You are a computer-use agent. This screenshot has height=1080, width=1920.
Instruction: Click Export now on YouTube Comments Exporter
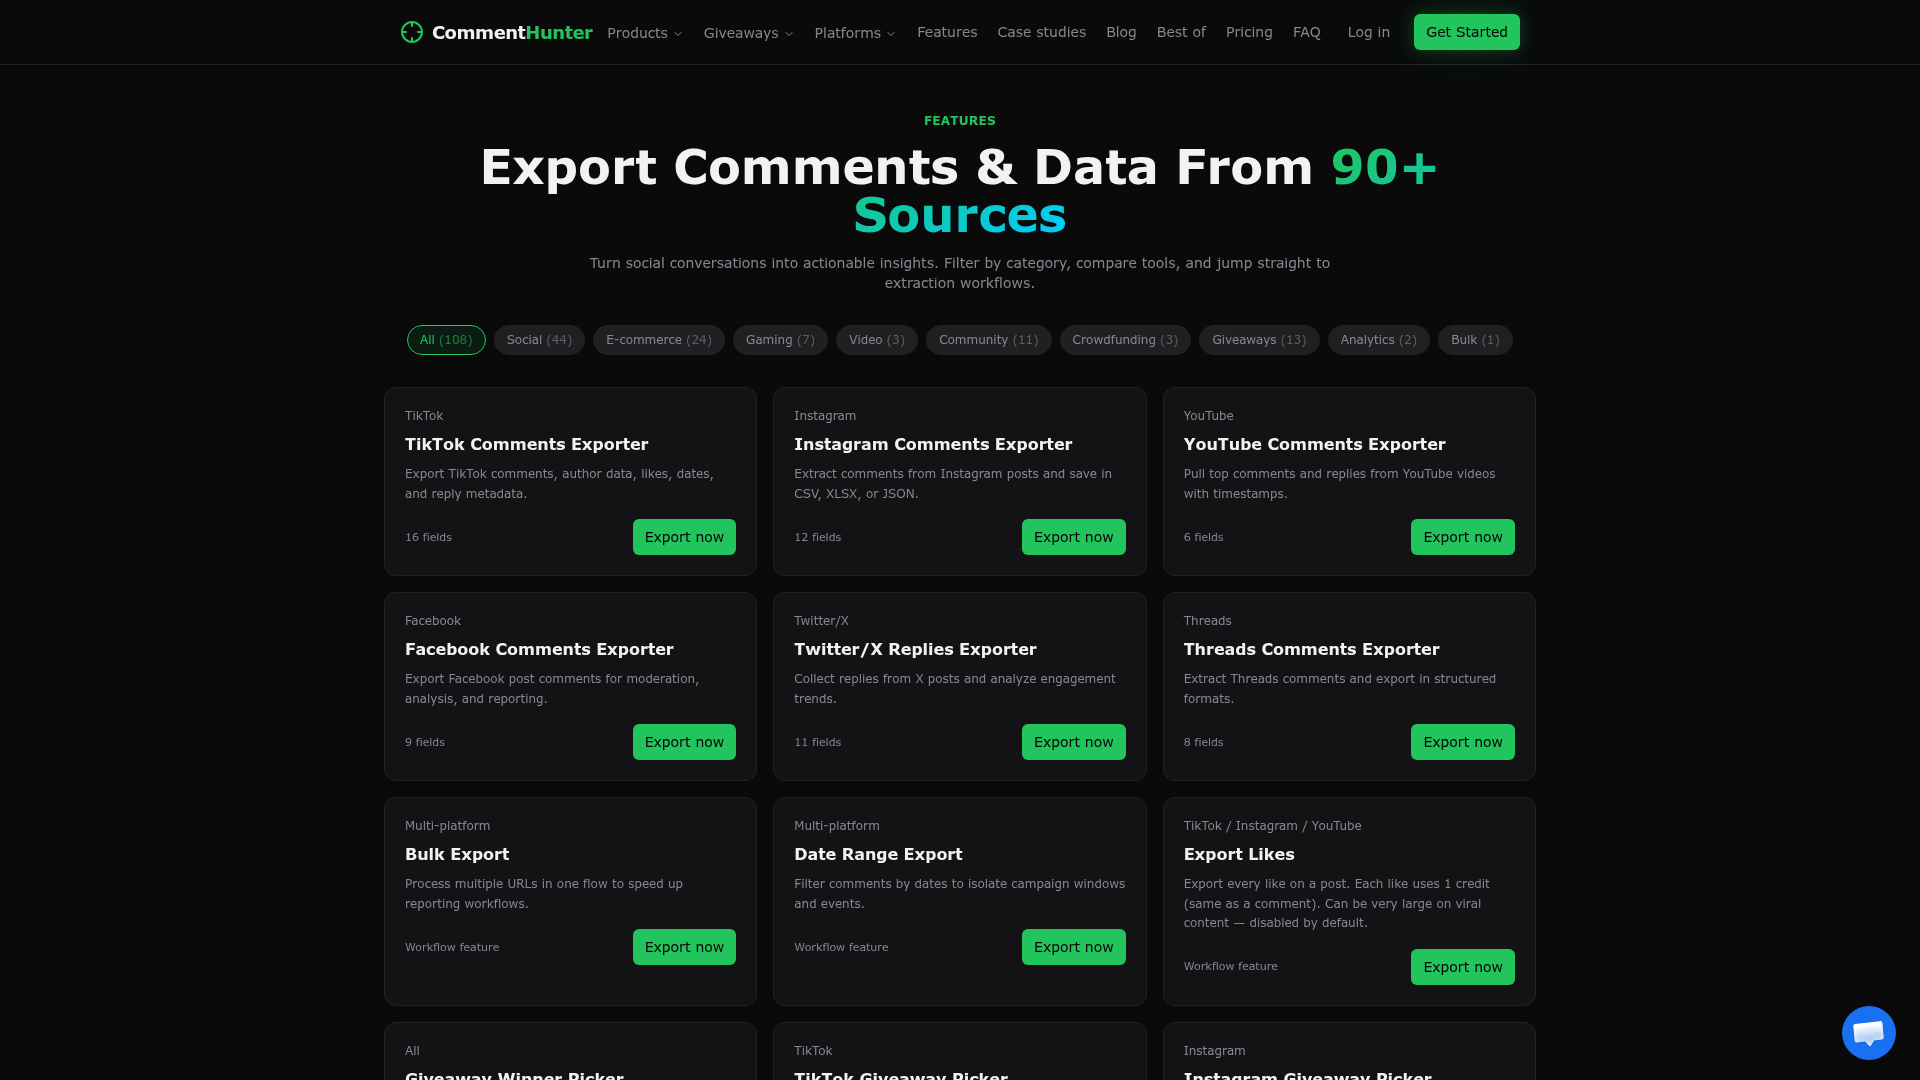click(x=1462, y=537)
